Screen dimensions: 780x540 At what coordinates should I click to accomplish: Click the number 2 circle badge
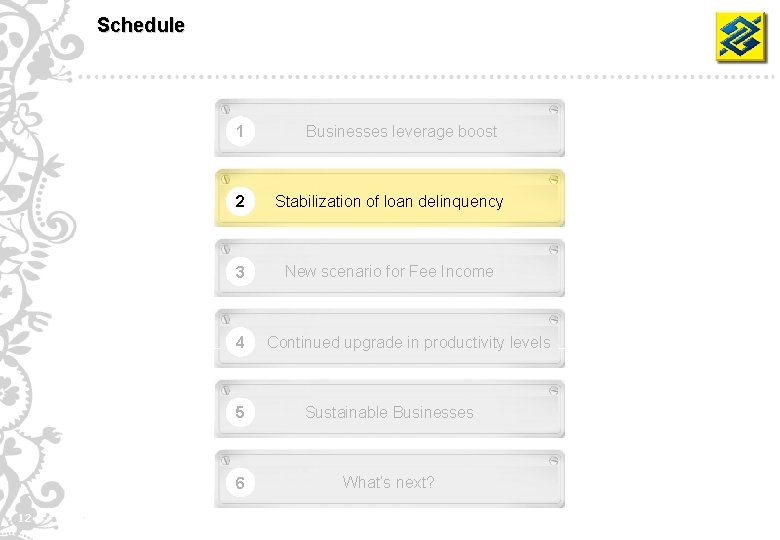point(240,201)
